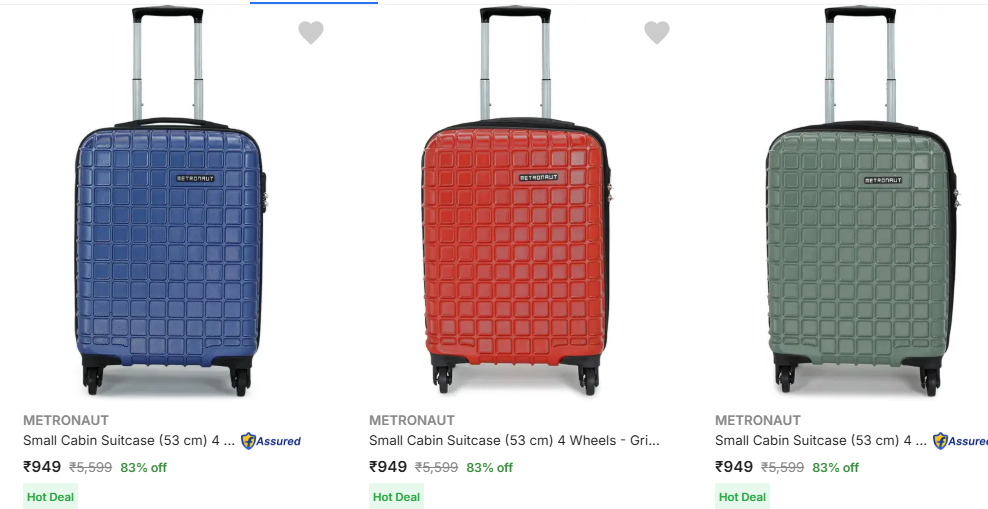Image resolution: width=988 pixels, height=509 pixels.
Task: Open green Small Cabin Suitcase title link
Action: pos(821,440)
